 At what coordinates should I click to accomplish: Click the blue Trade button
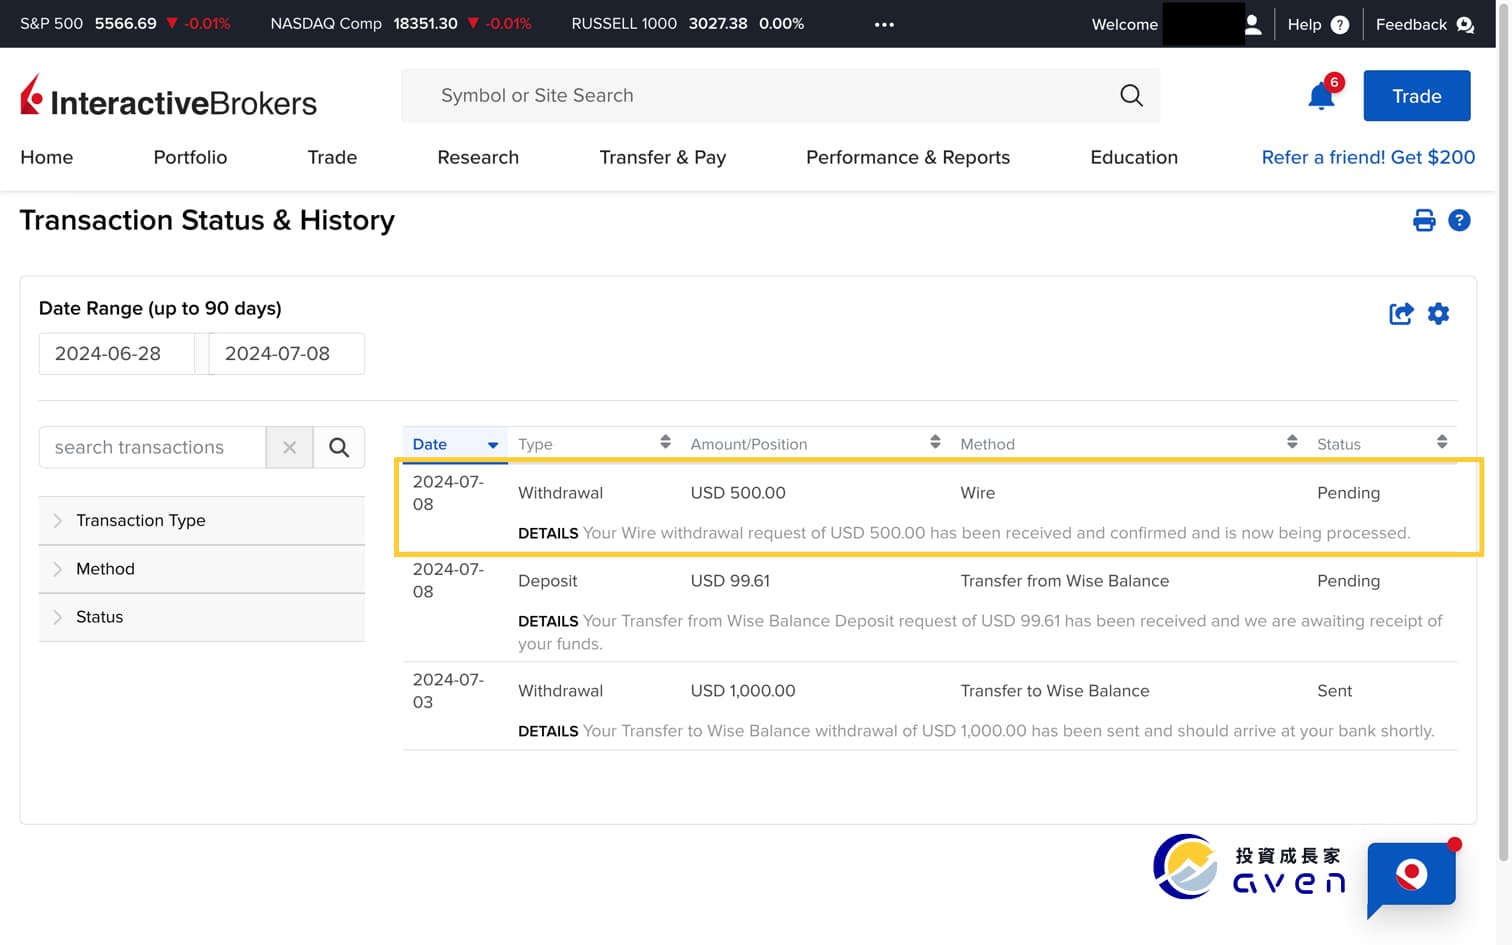pyautogui.click(x=1417, y=96)
